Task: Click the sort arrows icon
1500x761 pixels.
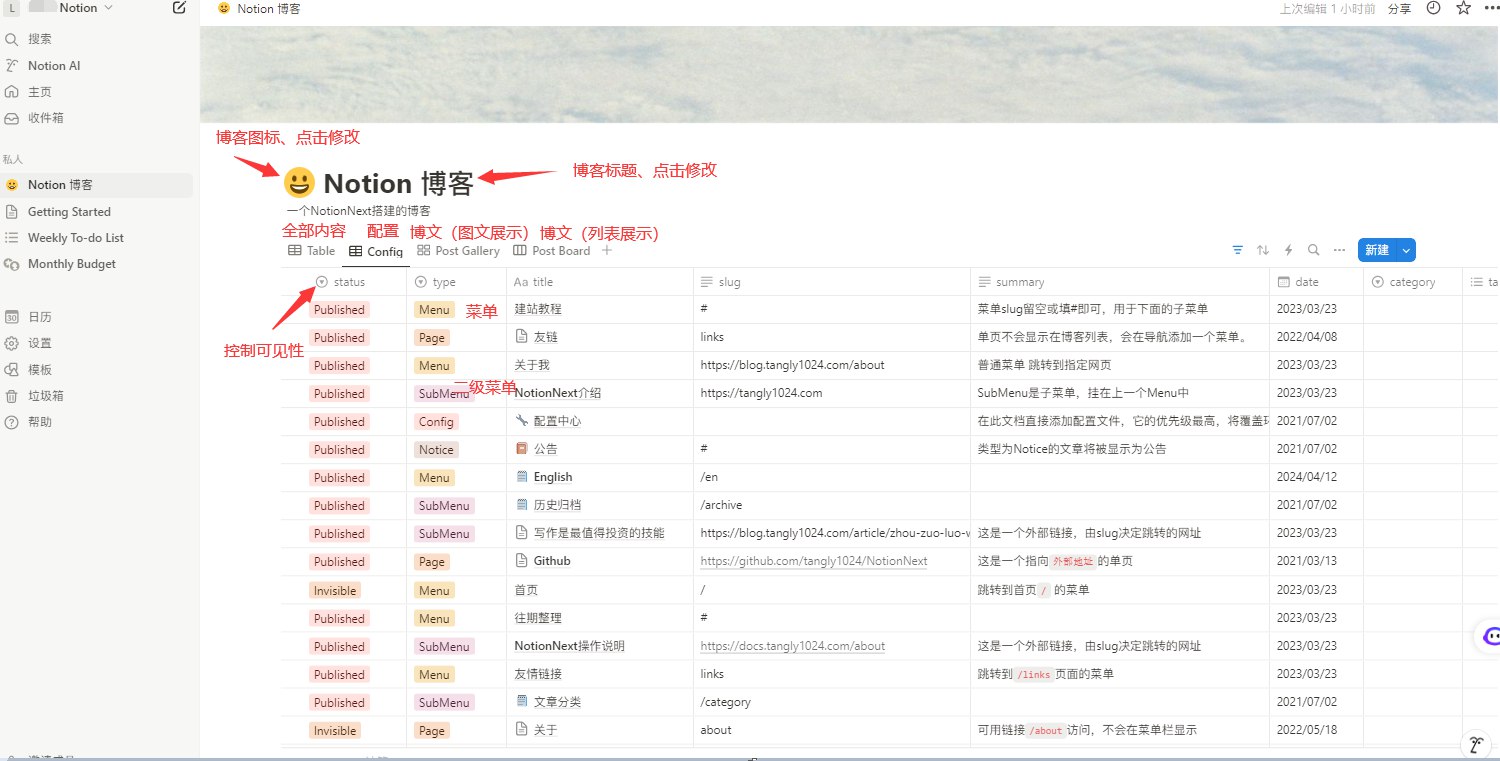Action: click(x=1263, y=250)
